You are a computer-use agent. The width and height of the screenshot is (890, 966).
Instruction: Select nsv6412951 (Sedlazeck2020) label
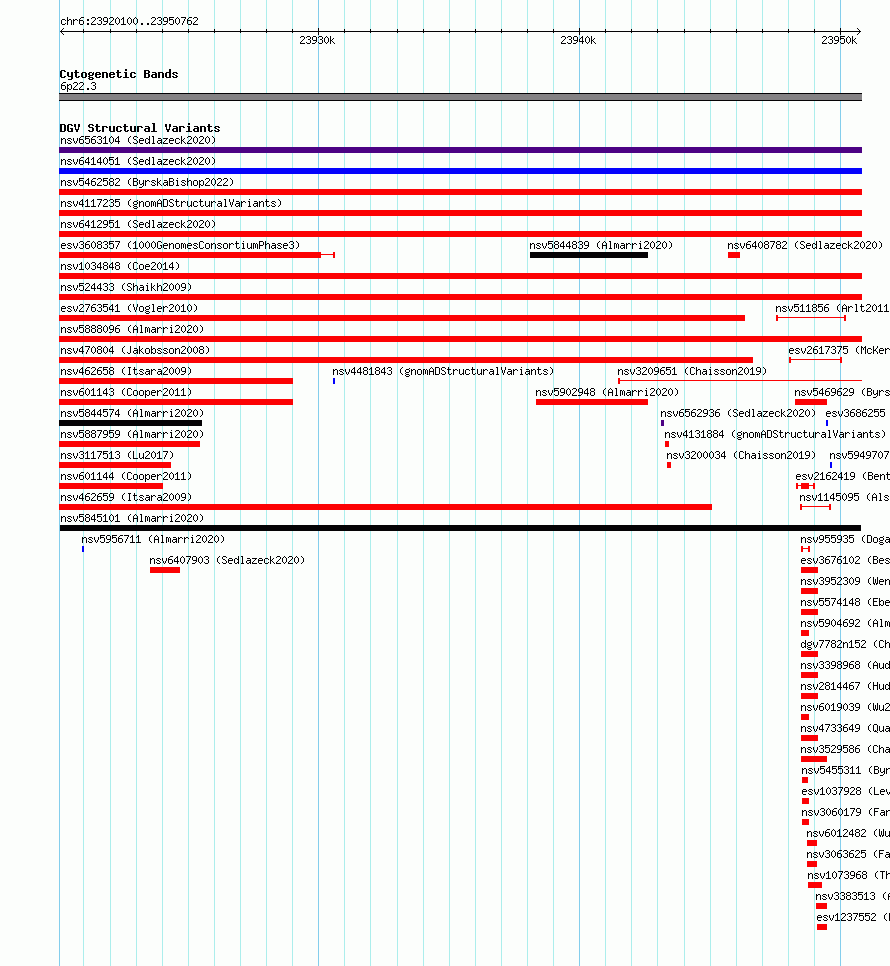pyautogui.click(x=138, y=224)
